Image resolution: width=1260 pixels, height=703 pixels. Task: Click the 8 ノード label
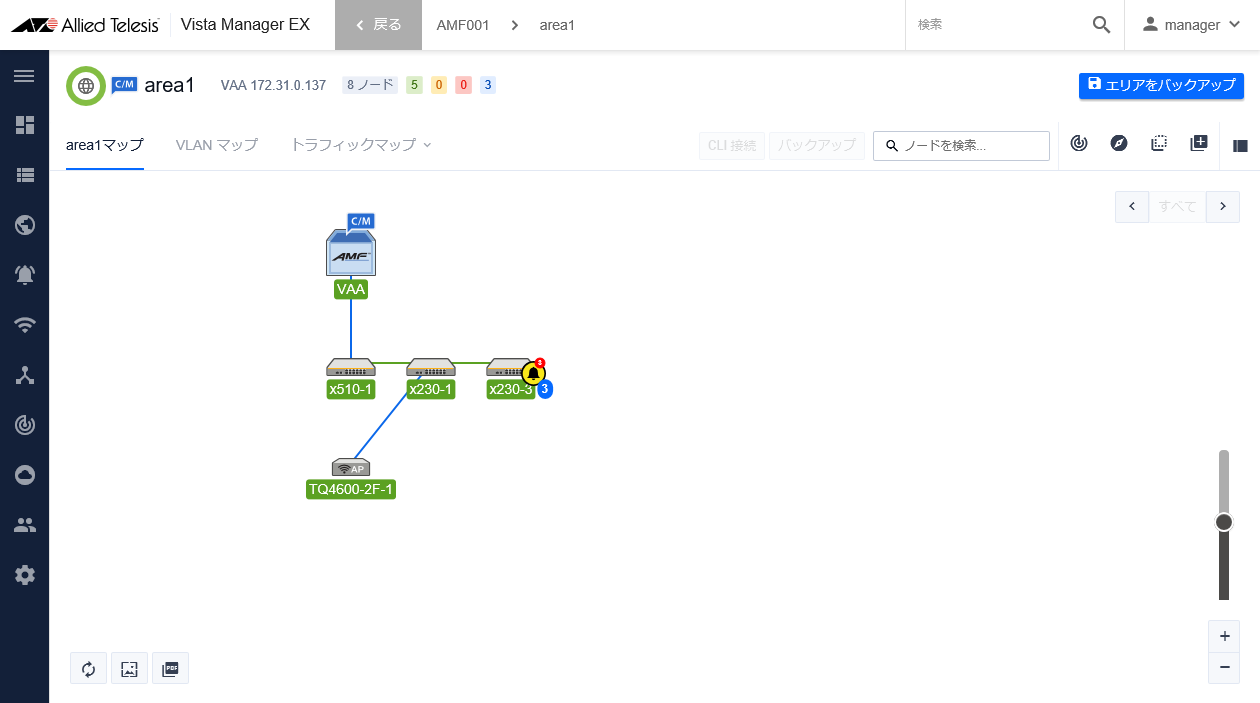coord(370,85)
